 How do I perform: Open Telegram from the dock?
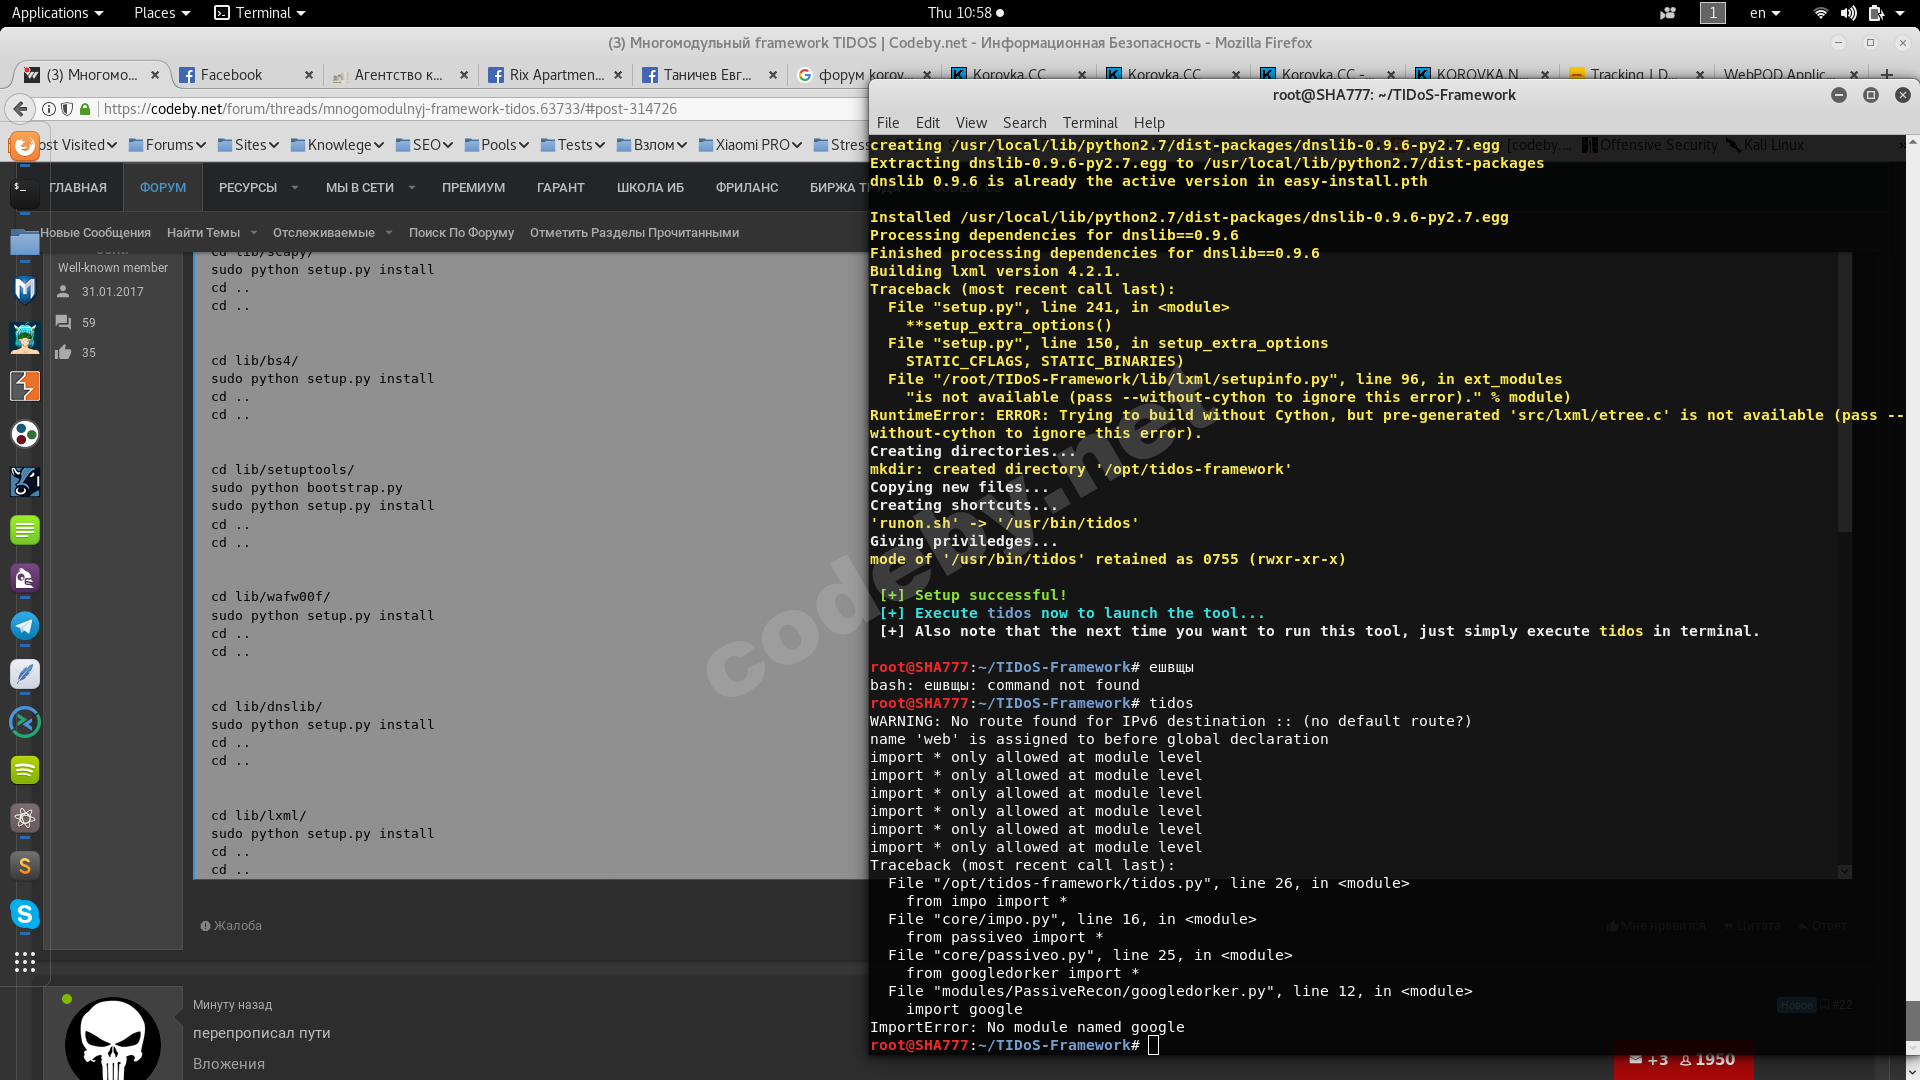[25, 626]
